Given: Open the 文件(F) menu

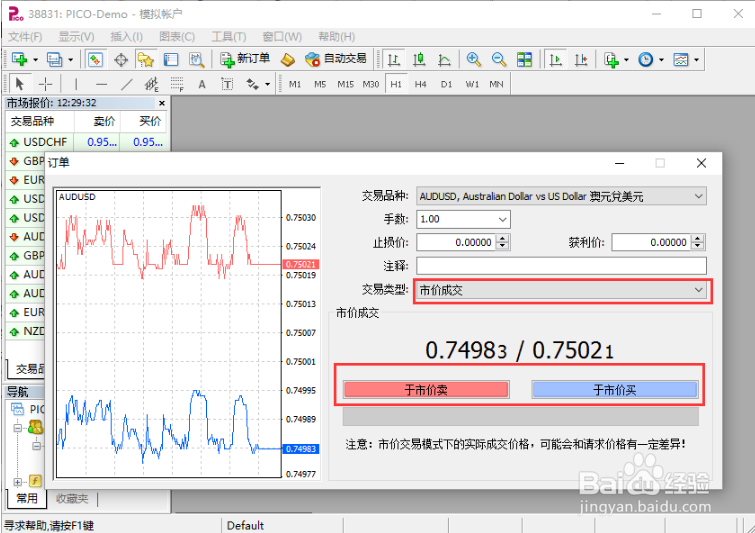Looking at the screenshot, I should tap(25, 37).
